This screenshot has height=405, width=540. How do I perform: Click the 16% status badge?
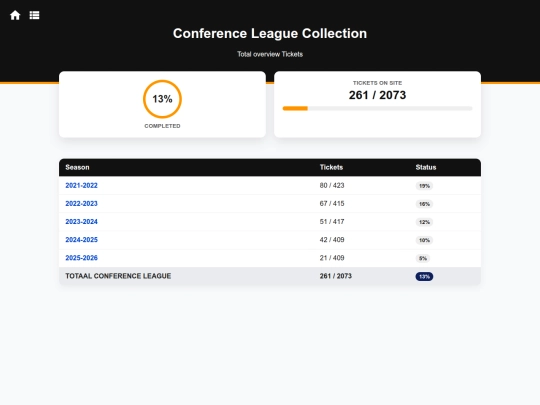(424, 204)
